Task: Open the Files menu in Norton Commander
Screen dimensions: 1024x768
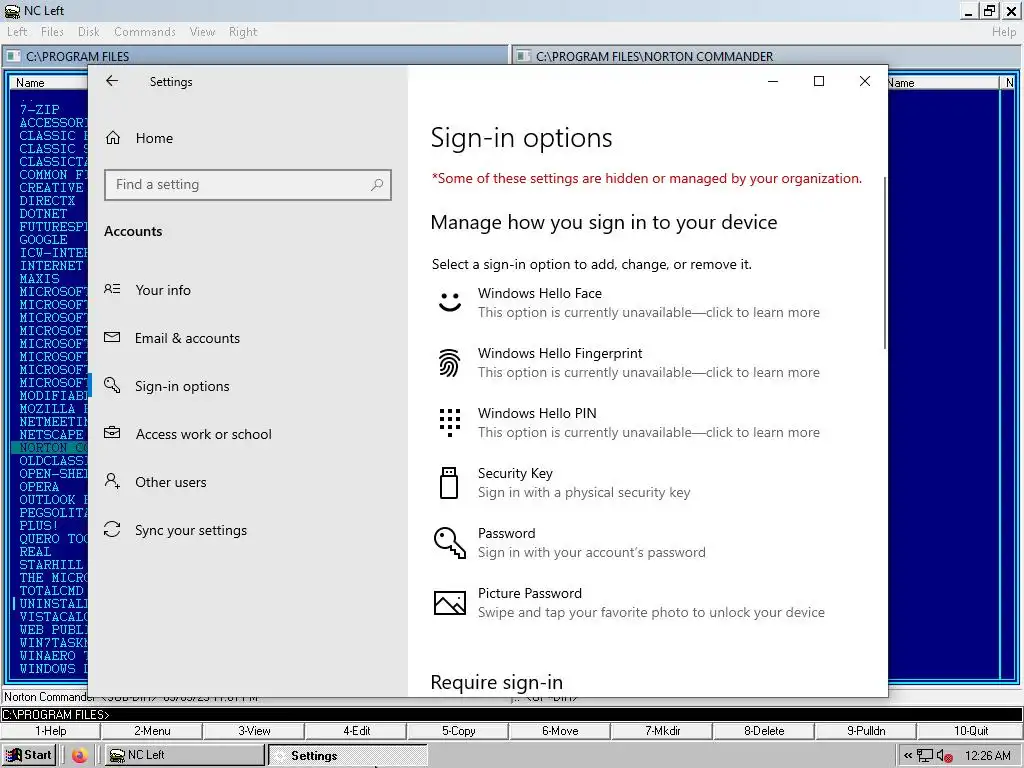Action: 52,32
